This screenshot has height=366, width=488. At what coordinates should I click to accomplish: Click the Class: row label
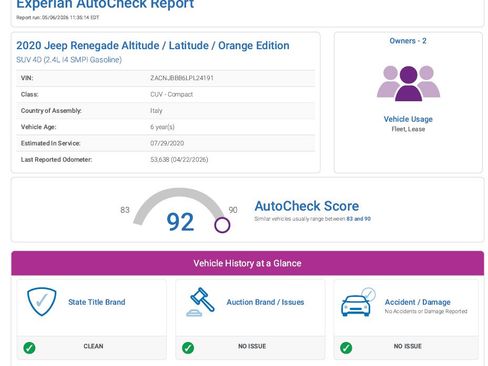(x=30, y=94)
